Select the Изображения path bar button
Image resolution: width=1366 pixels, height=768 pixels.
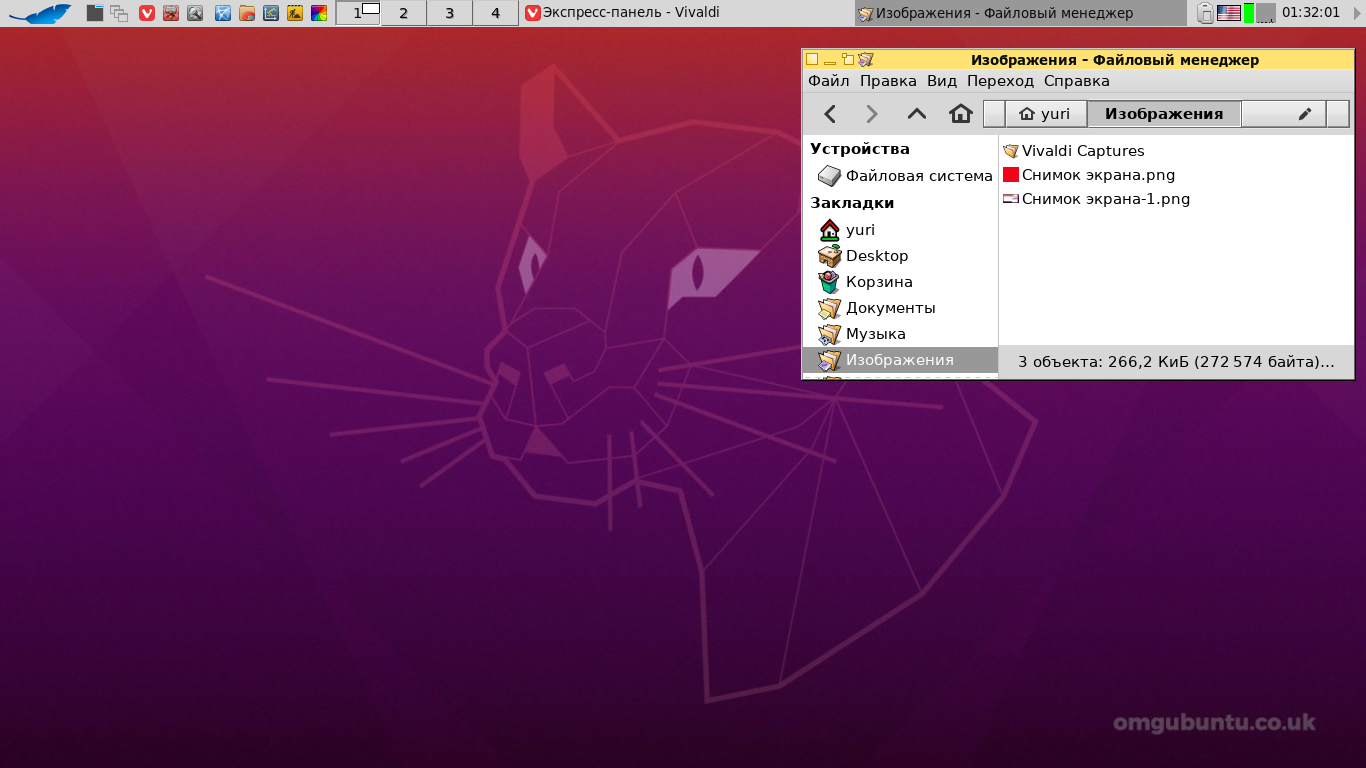(x=1164, y=114)
